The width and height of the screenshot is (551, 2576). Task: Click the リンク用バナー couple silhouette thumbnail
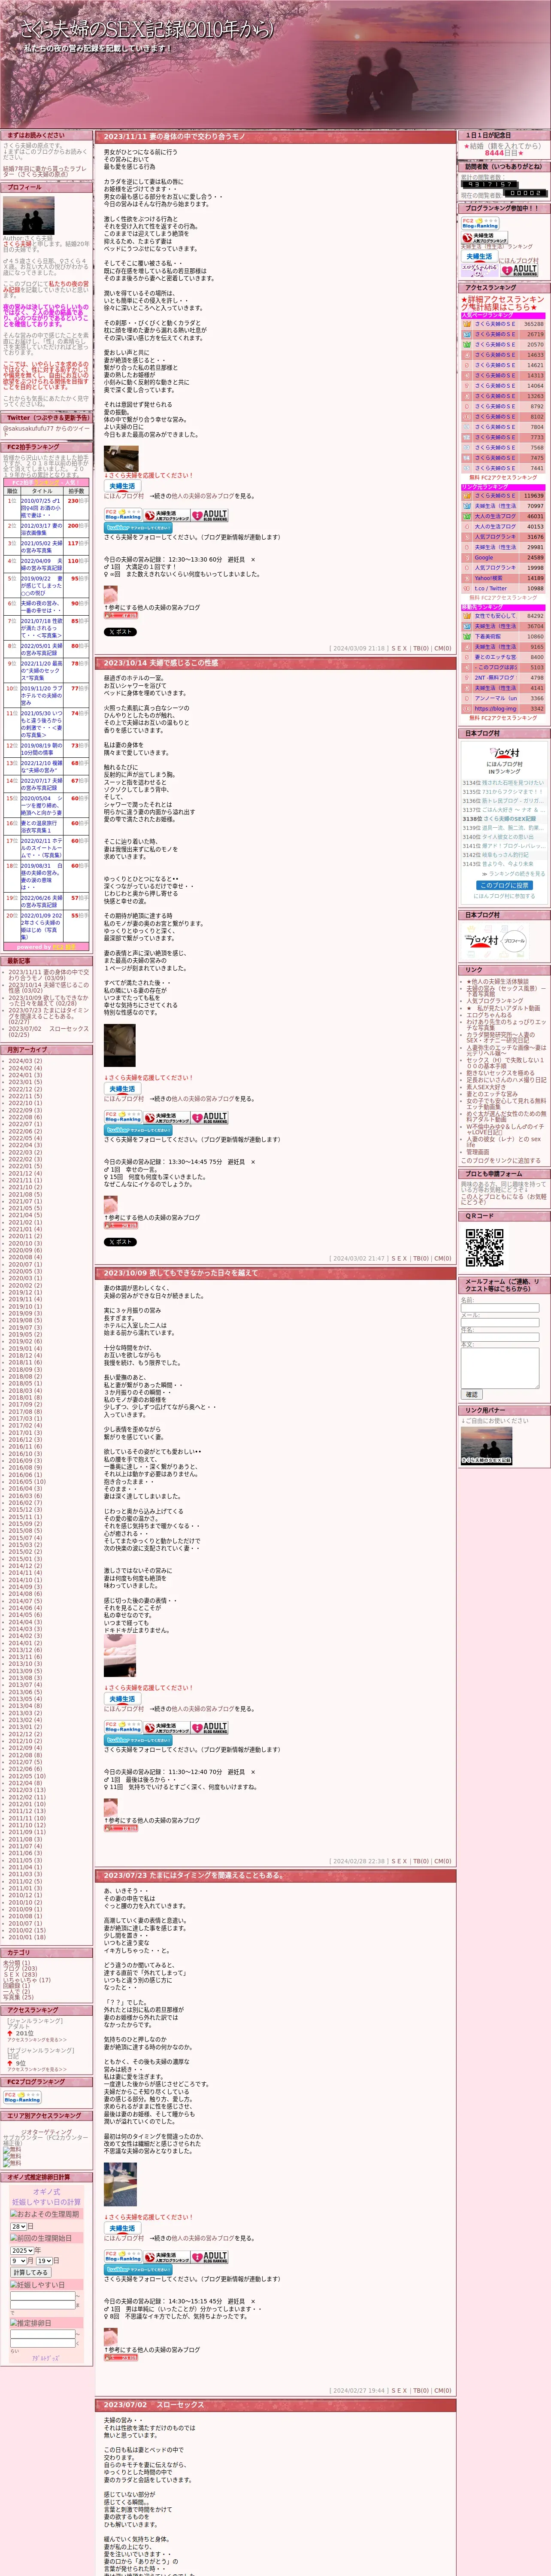(x=487, y=1446)
